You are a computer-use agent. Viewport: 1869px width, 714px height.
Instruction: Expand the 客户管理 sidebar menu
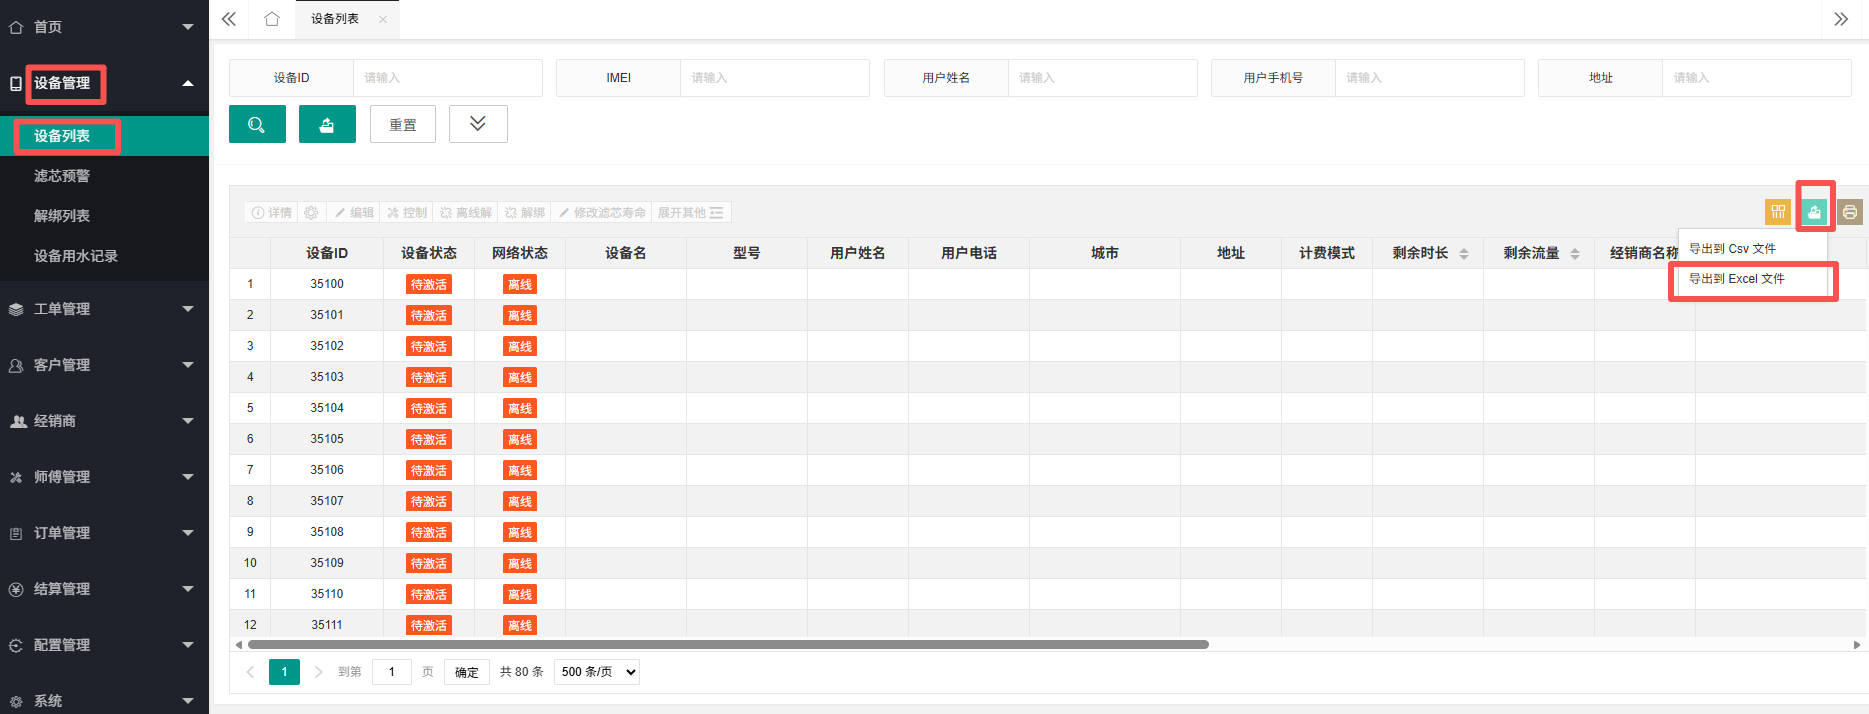coord(104,365)
